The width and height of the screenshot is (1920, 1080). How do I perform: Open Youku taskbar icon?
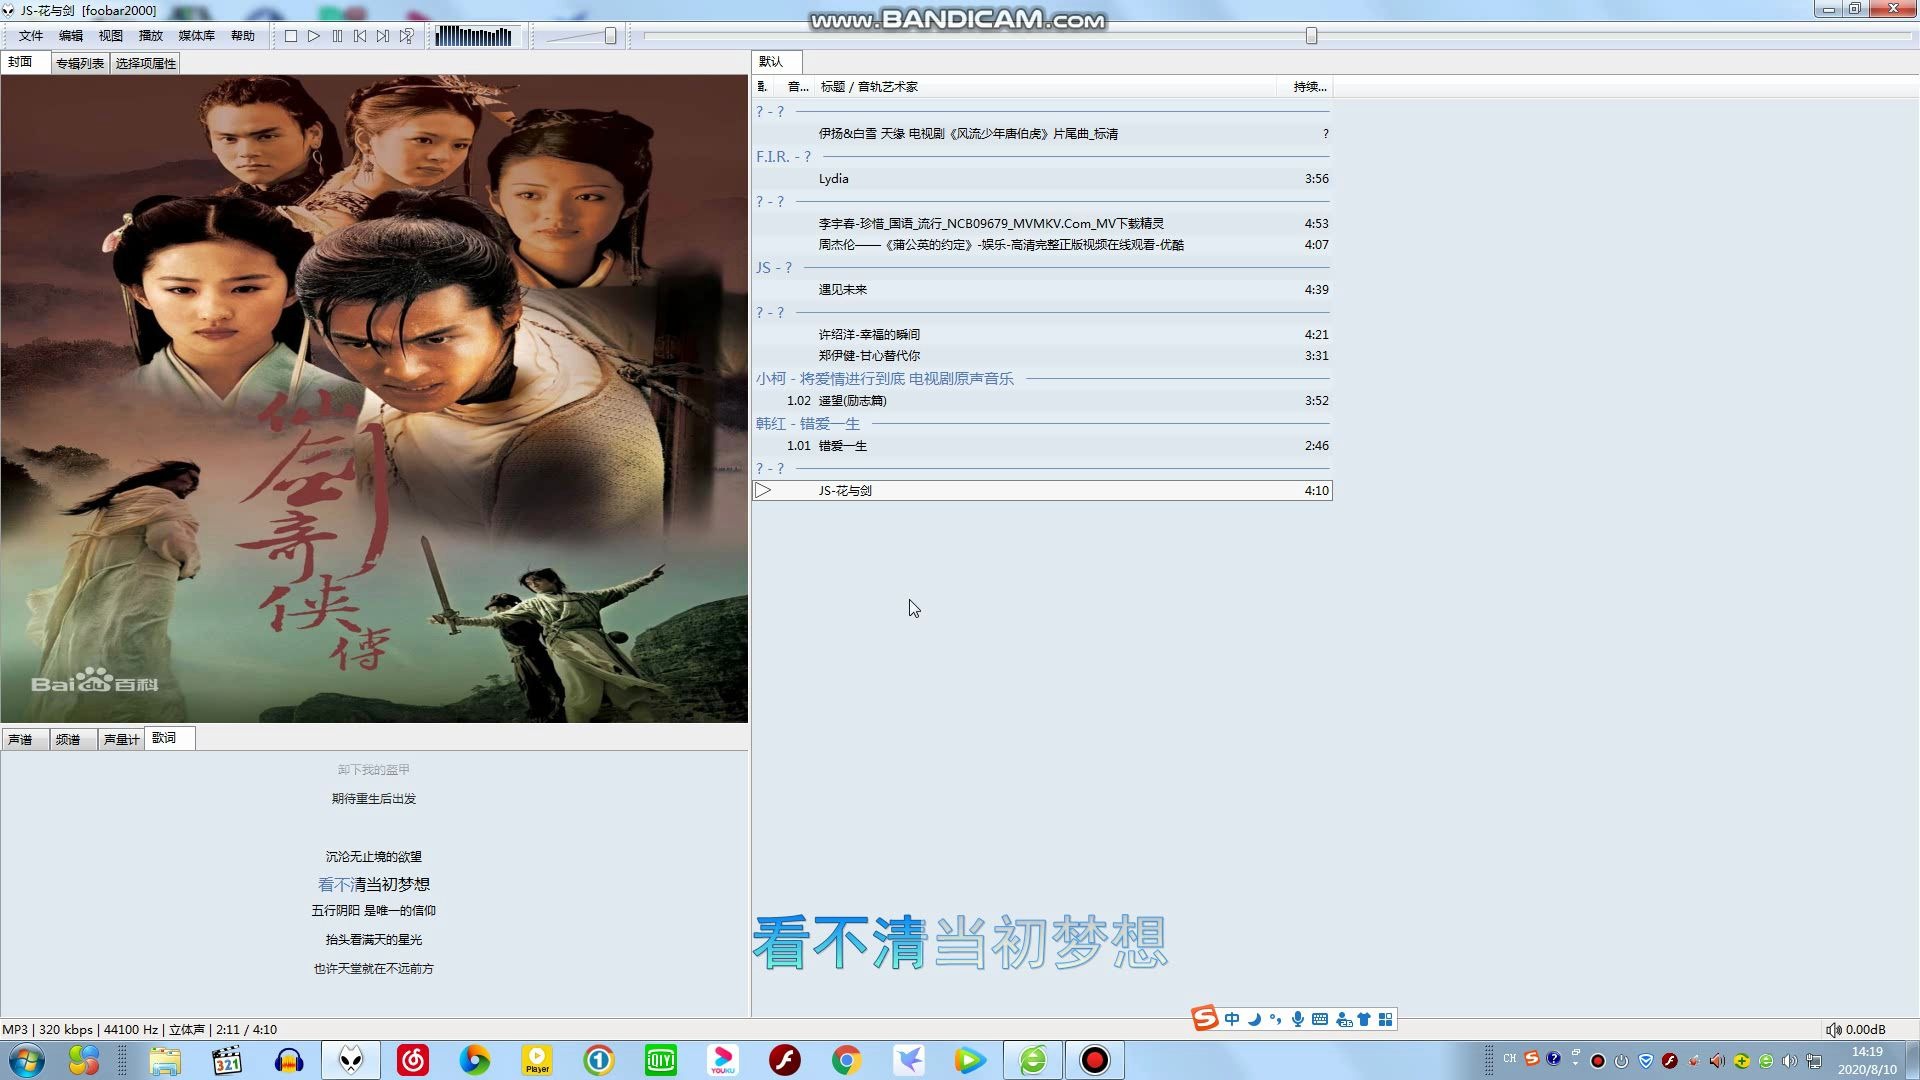723,1060
